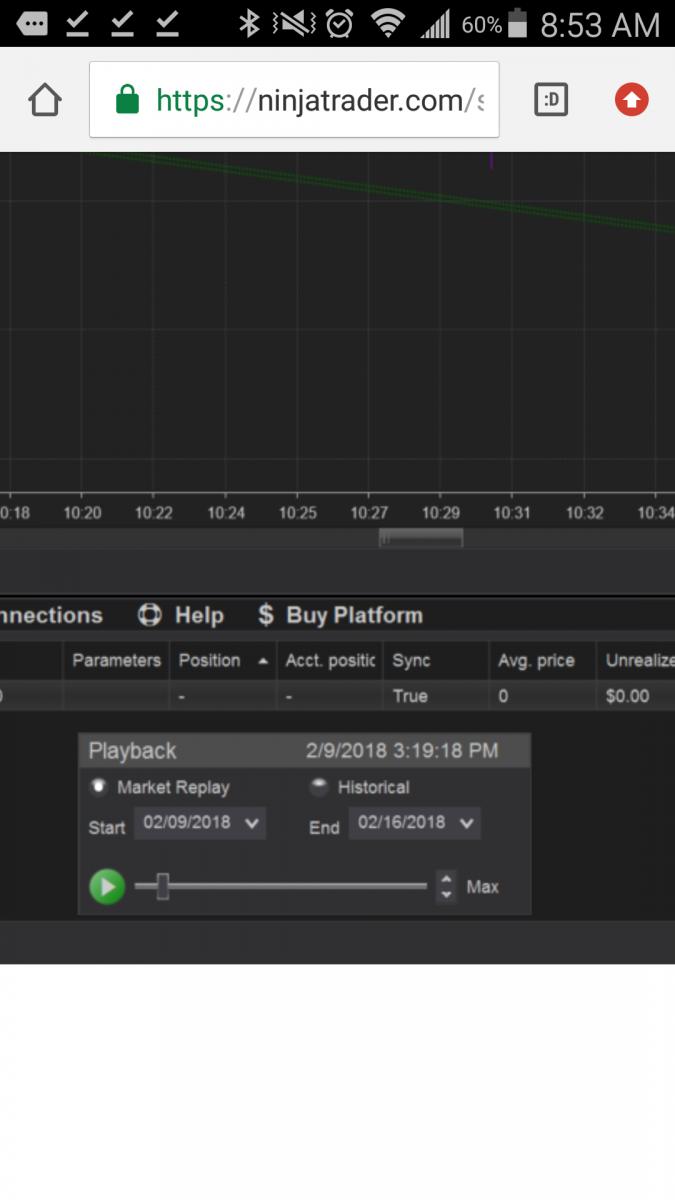The image size is (675, 1200).
Task: Select the Market Replay radio button
Action: coord(99,786)
